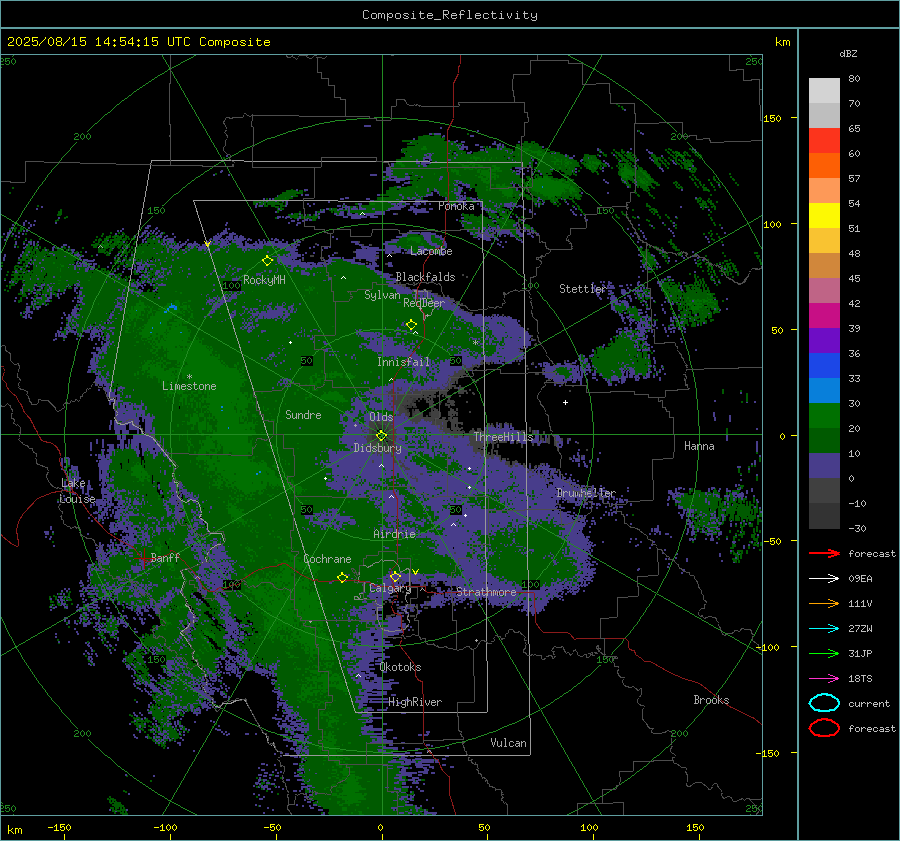Click the -150 tick on bottom axis
The image size is (900, 841).
coord(59,827)
